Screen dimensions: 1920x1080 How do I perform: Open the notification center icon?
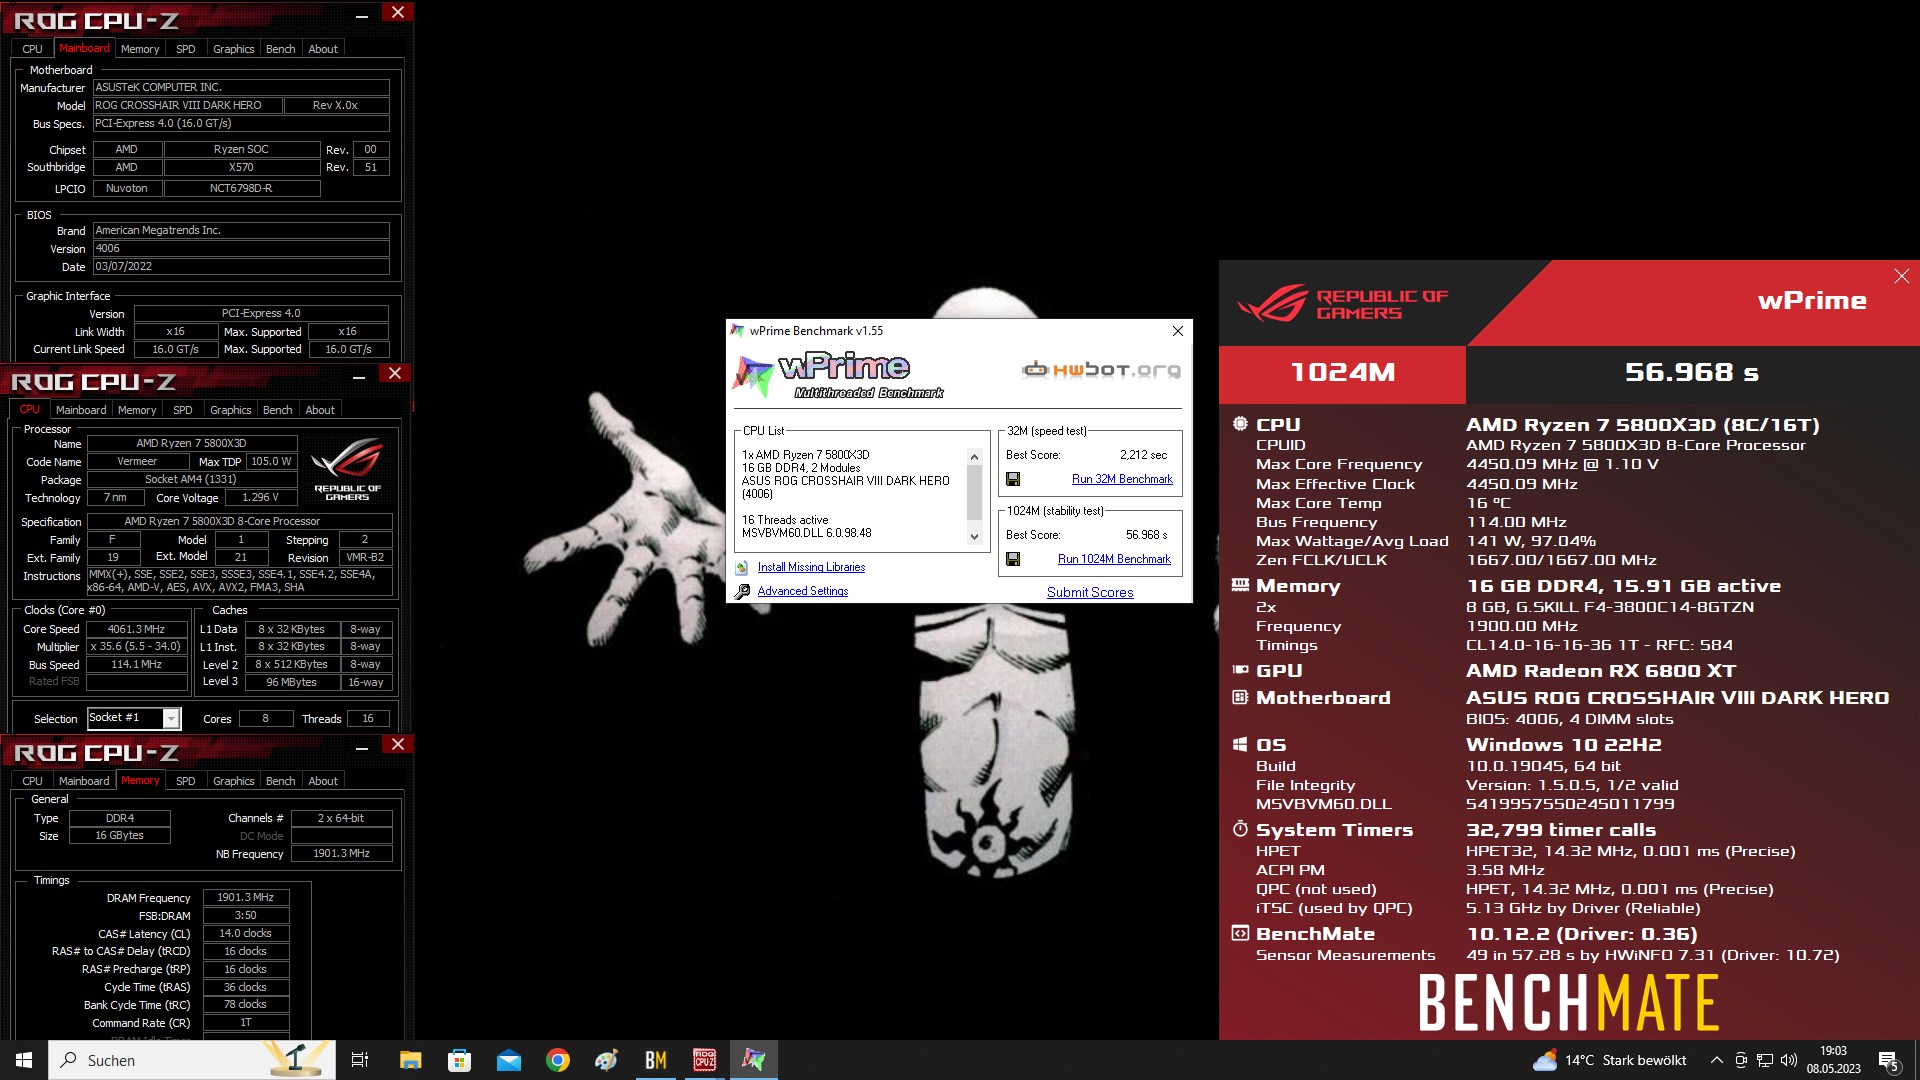pyautogui.click(x=1889, y=1060)
